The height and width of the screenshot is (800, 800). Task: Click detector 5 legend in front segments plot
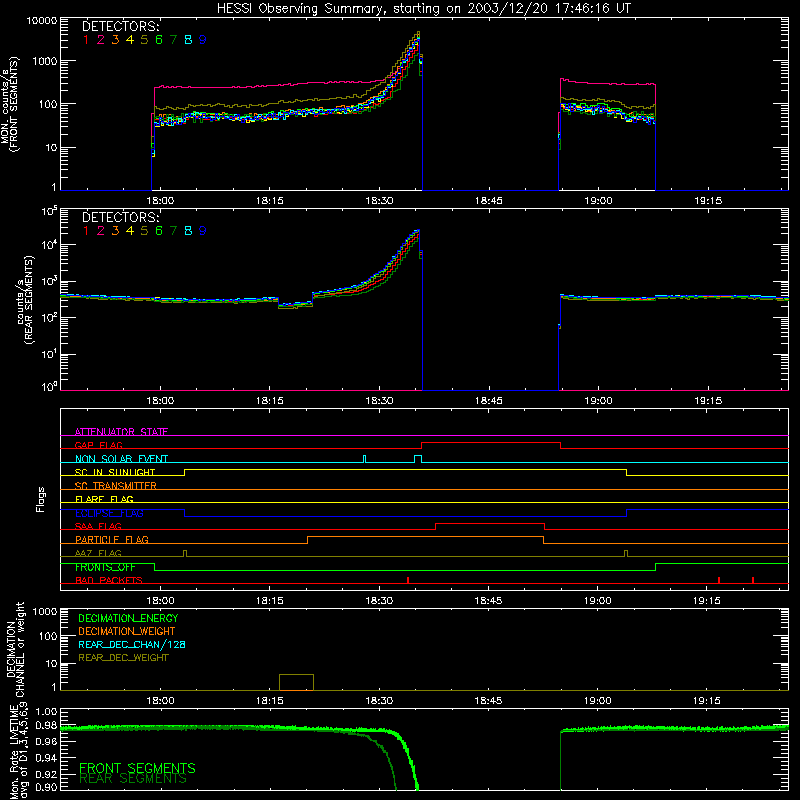pyautogui.click(x=144, y=40)
